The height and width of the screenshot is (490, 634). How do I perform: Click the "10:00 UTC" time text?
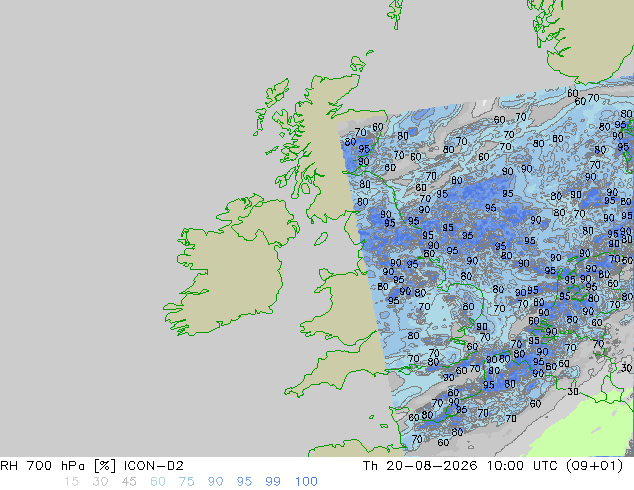click(x=520, y=466)
